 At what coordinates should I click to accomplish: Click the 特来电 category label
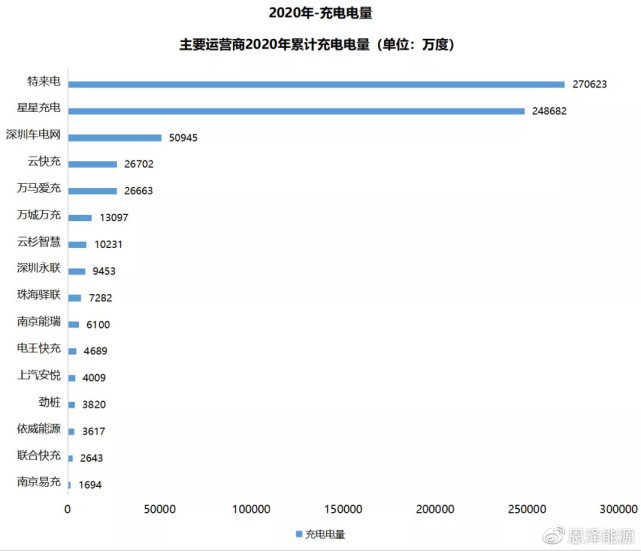[x=44, y=81]
